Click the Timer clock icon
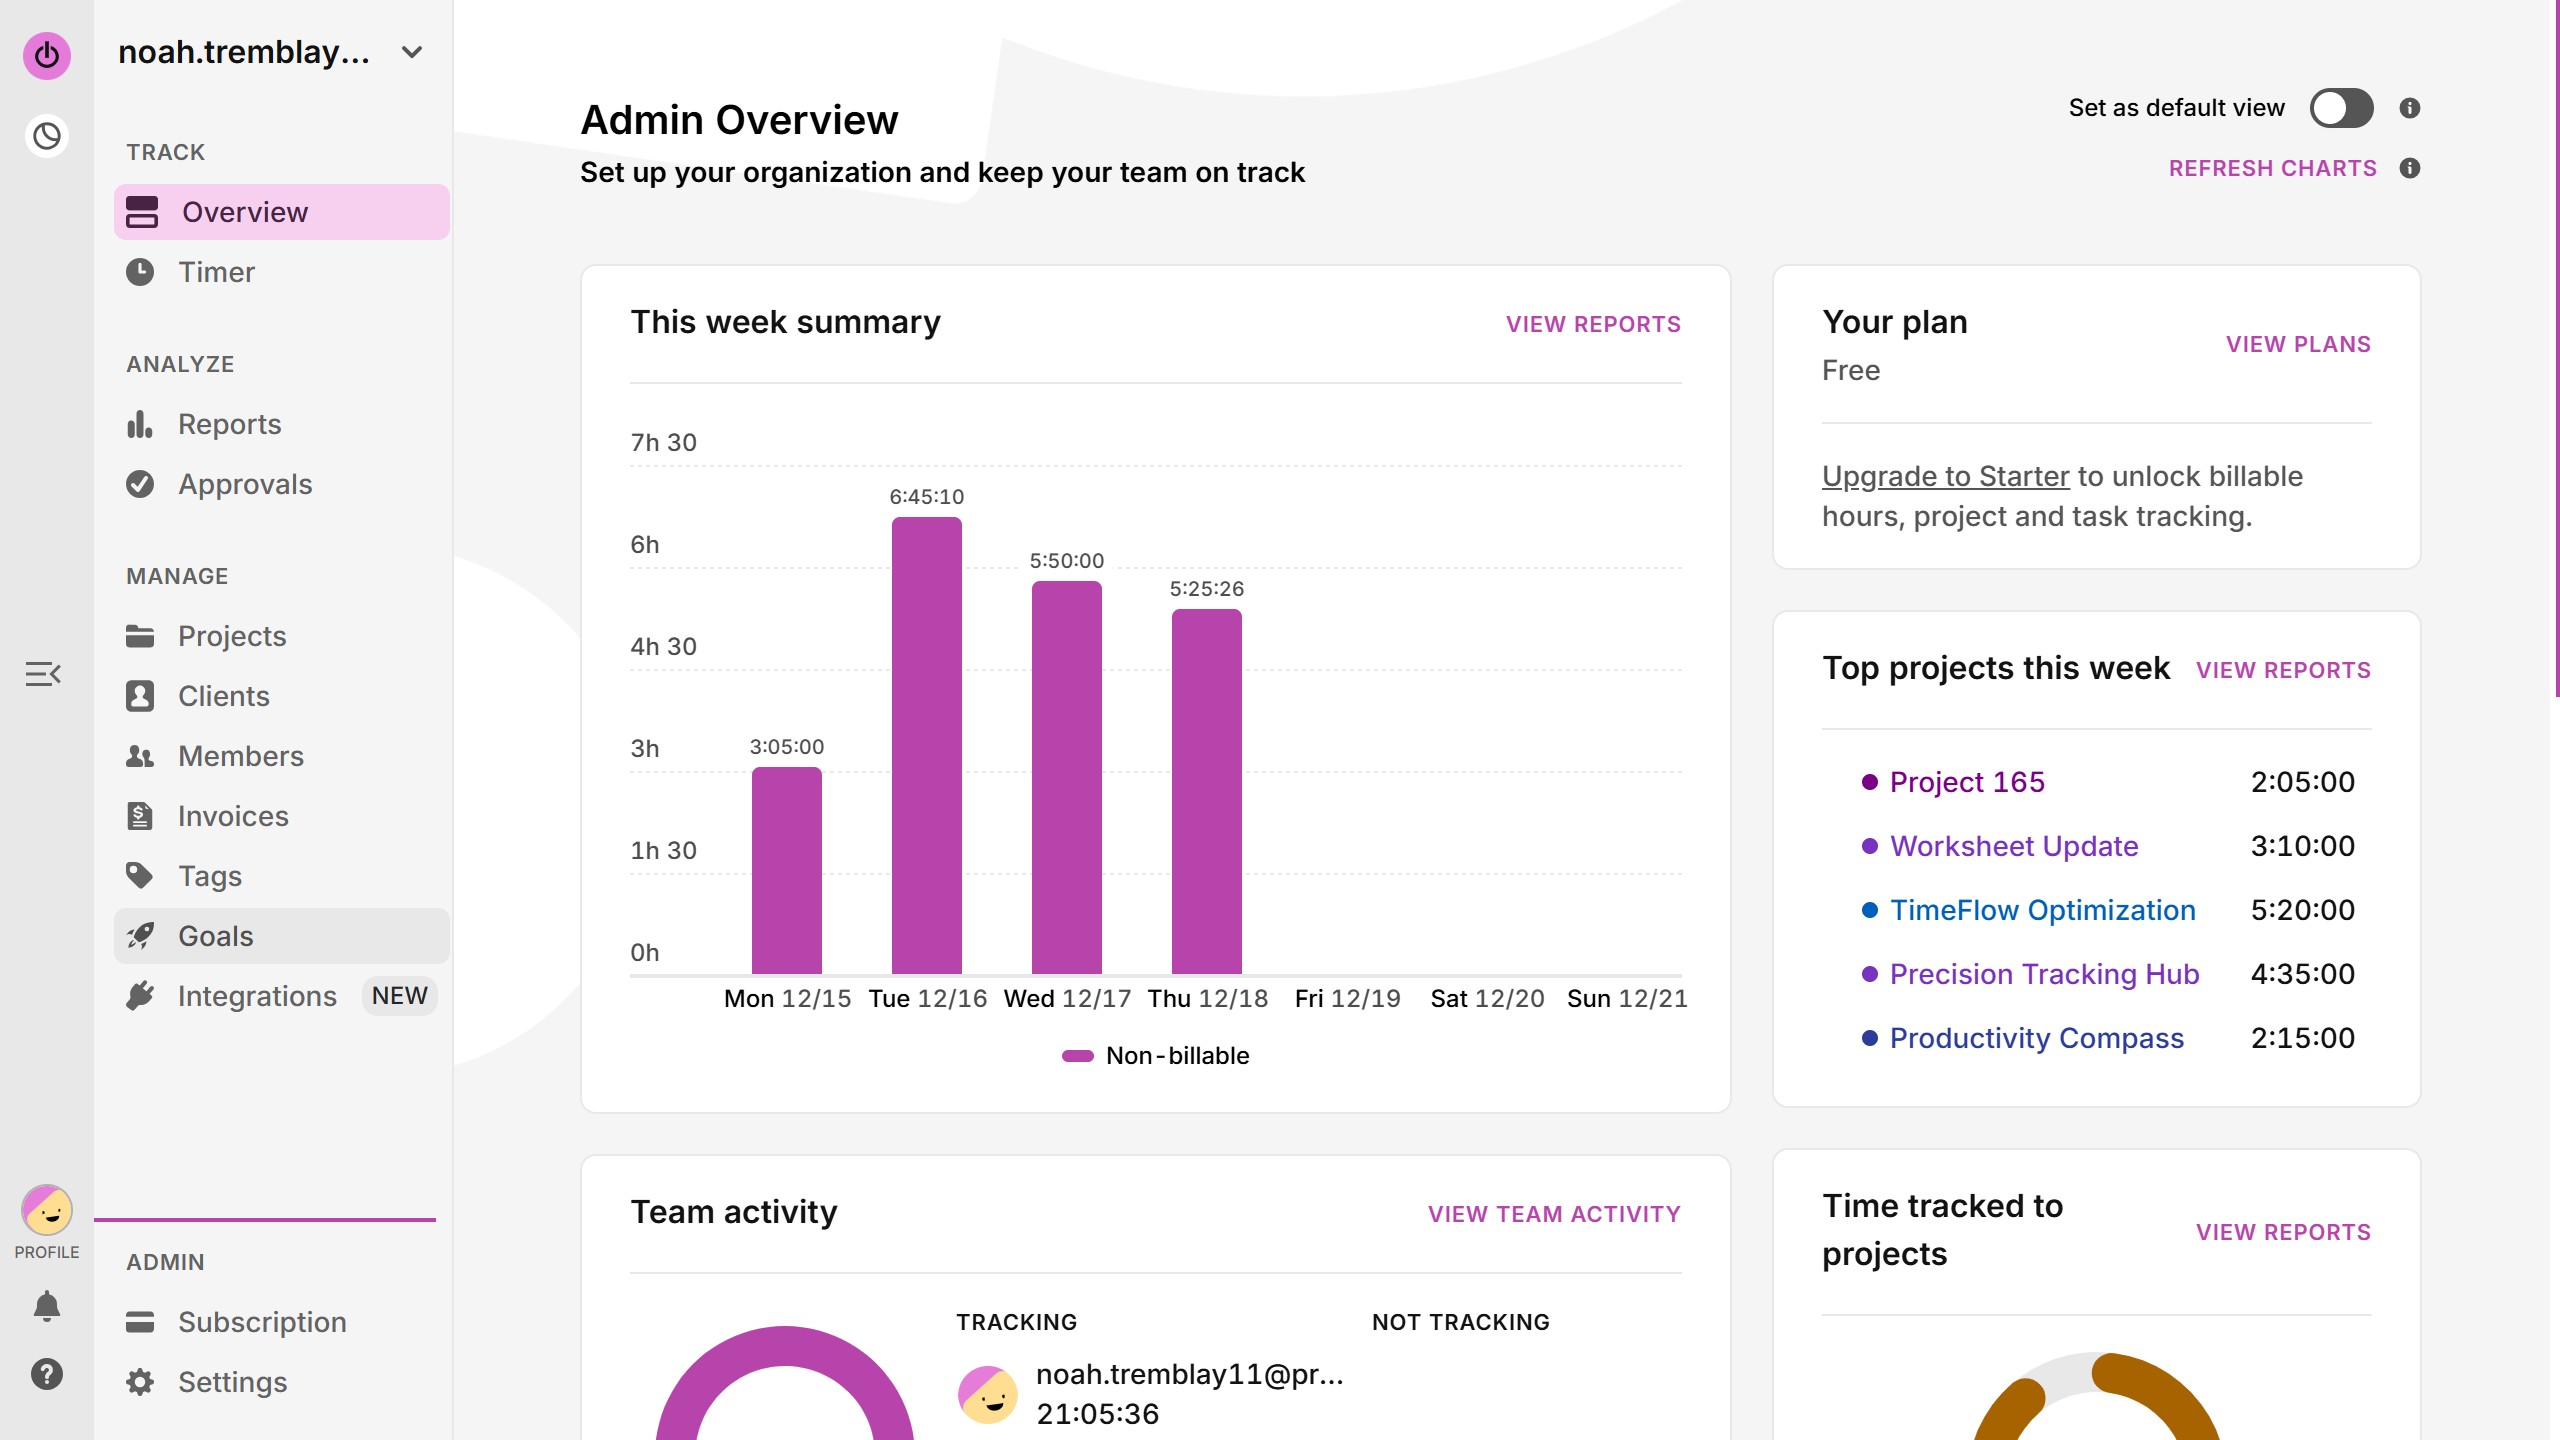The height and width of the screenshot is (1440, 2560). pos(140,272)
